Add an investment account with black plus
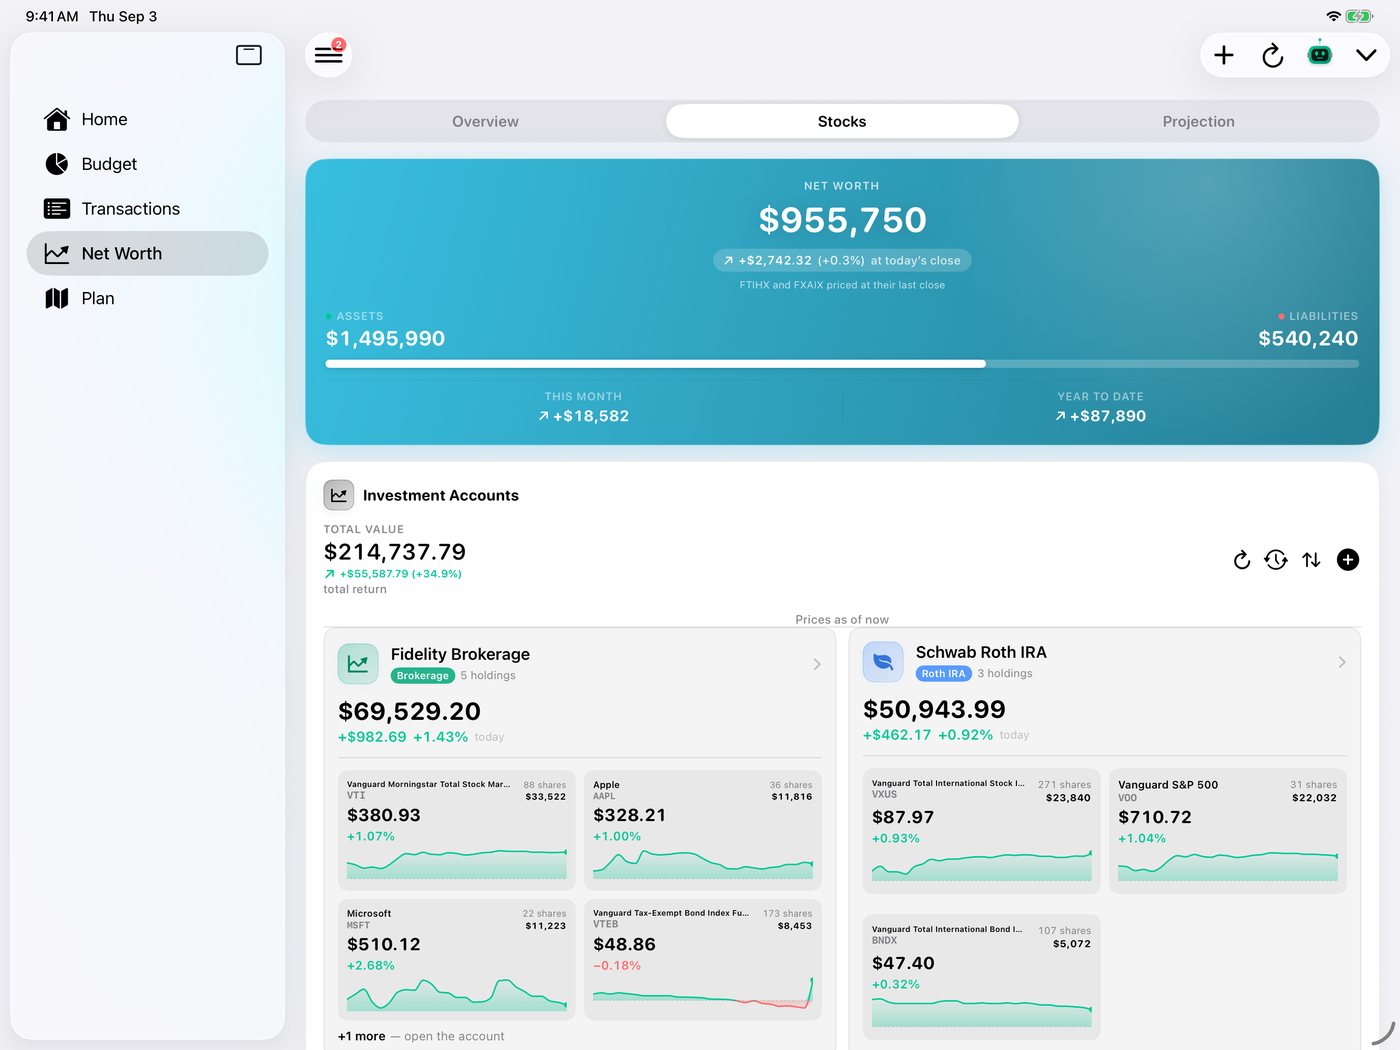Image resolution: width=1400 pixels, height=1050 pixels. [x=1348, y=560]
